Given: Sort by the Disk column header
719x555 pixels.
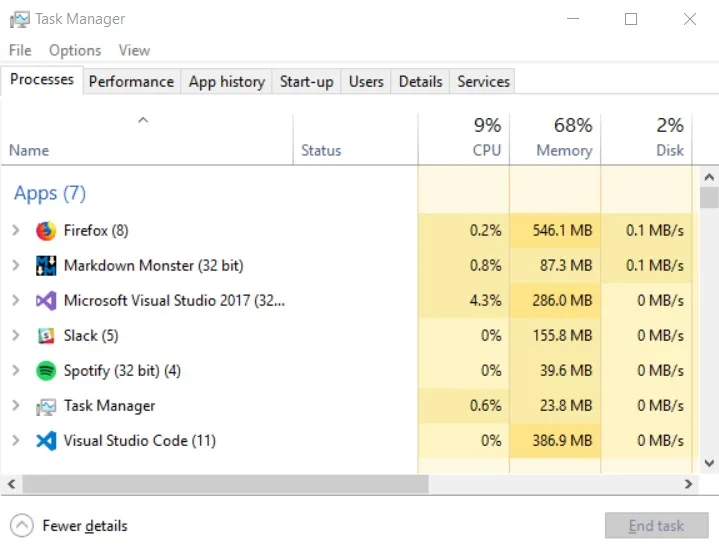Looking at the screenshot, I should tap(646, 139).
